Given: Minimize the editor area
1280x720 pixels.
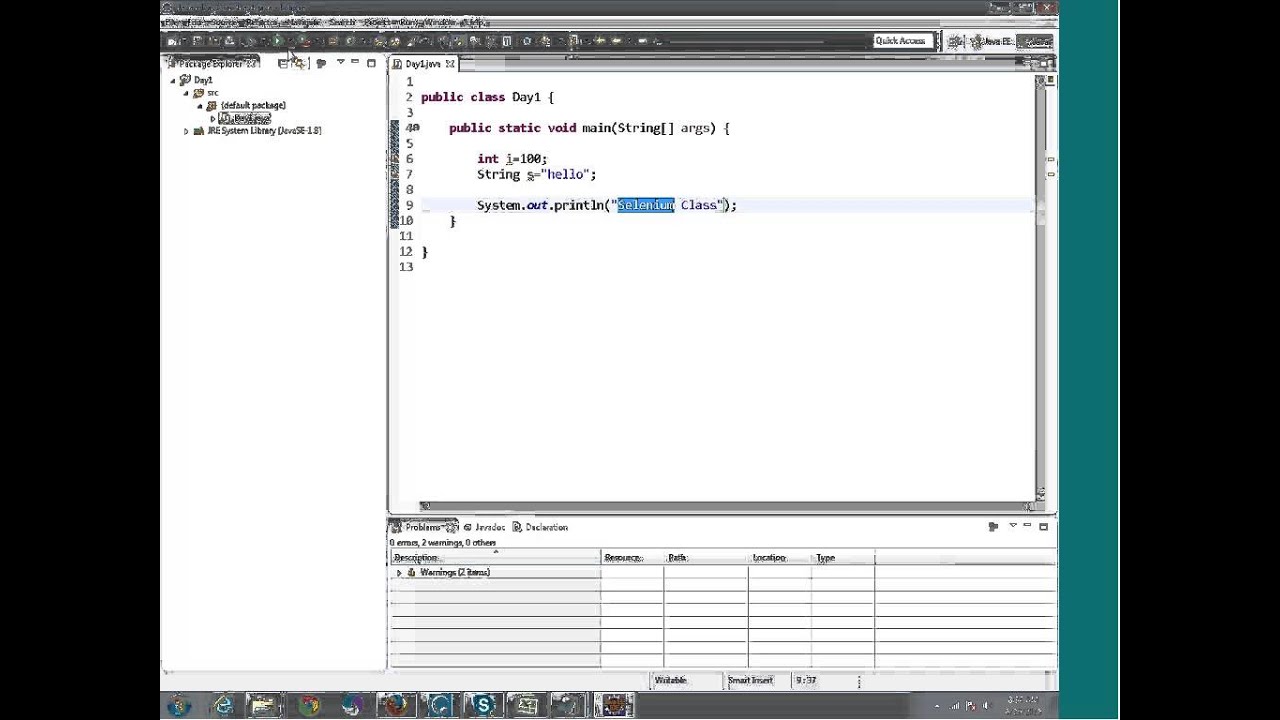Looking at the screenshot, I should pyautogui.click(x=1028, y=63).
